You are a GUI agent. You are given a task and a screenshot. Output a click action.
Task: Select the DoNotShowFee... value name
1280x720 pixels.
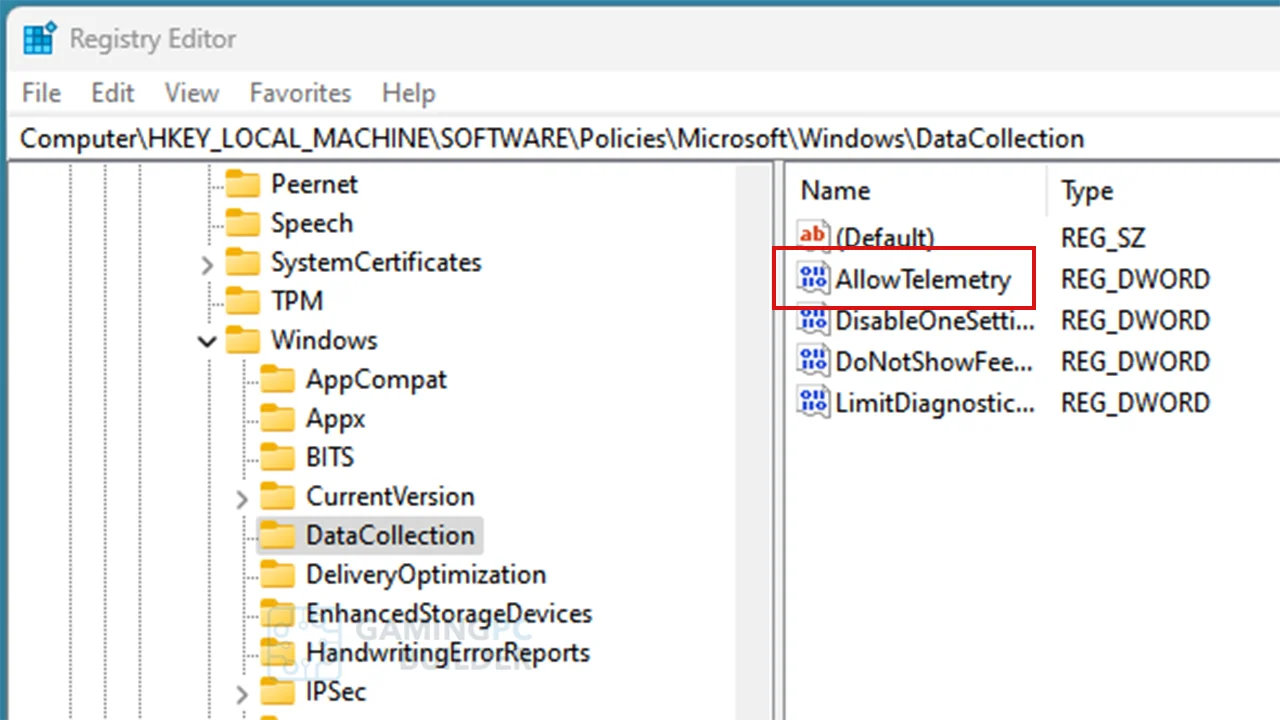[x=935, y=361]
